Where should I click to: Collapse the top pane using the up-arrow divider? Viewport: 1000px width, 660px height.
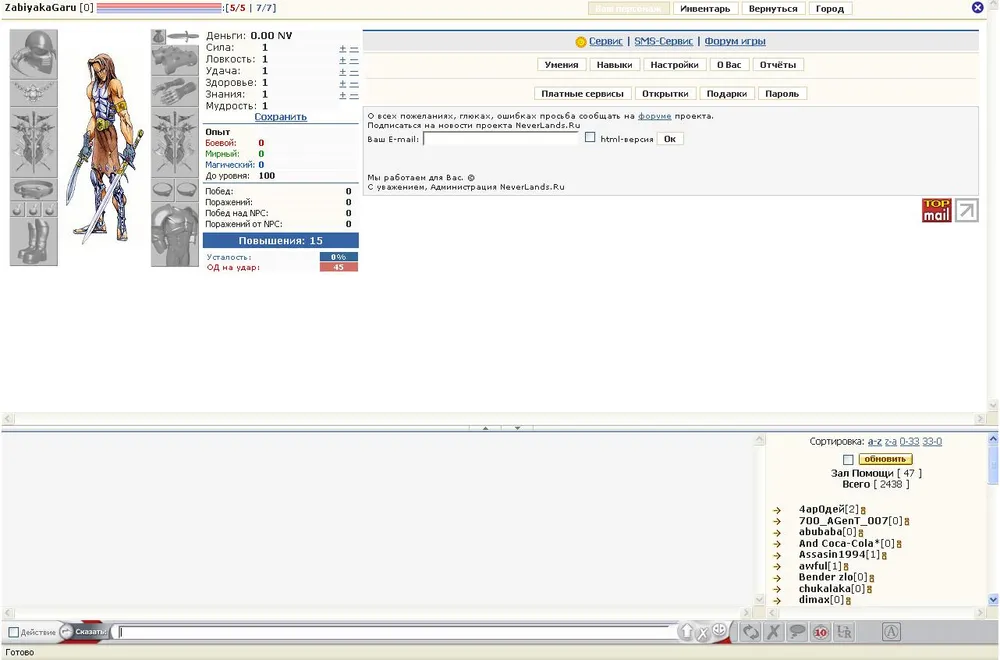click(x=485, y=428)
